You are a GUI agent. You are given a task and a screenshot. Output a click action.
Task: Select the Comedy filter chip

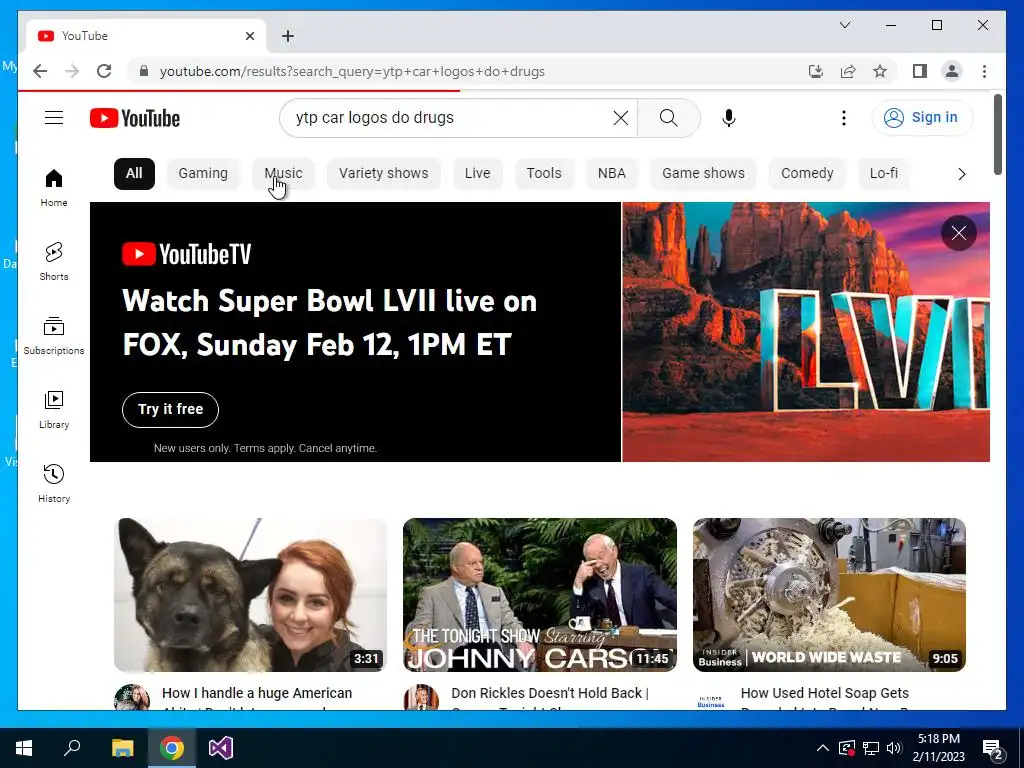click(807, 174)
